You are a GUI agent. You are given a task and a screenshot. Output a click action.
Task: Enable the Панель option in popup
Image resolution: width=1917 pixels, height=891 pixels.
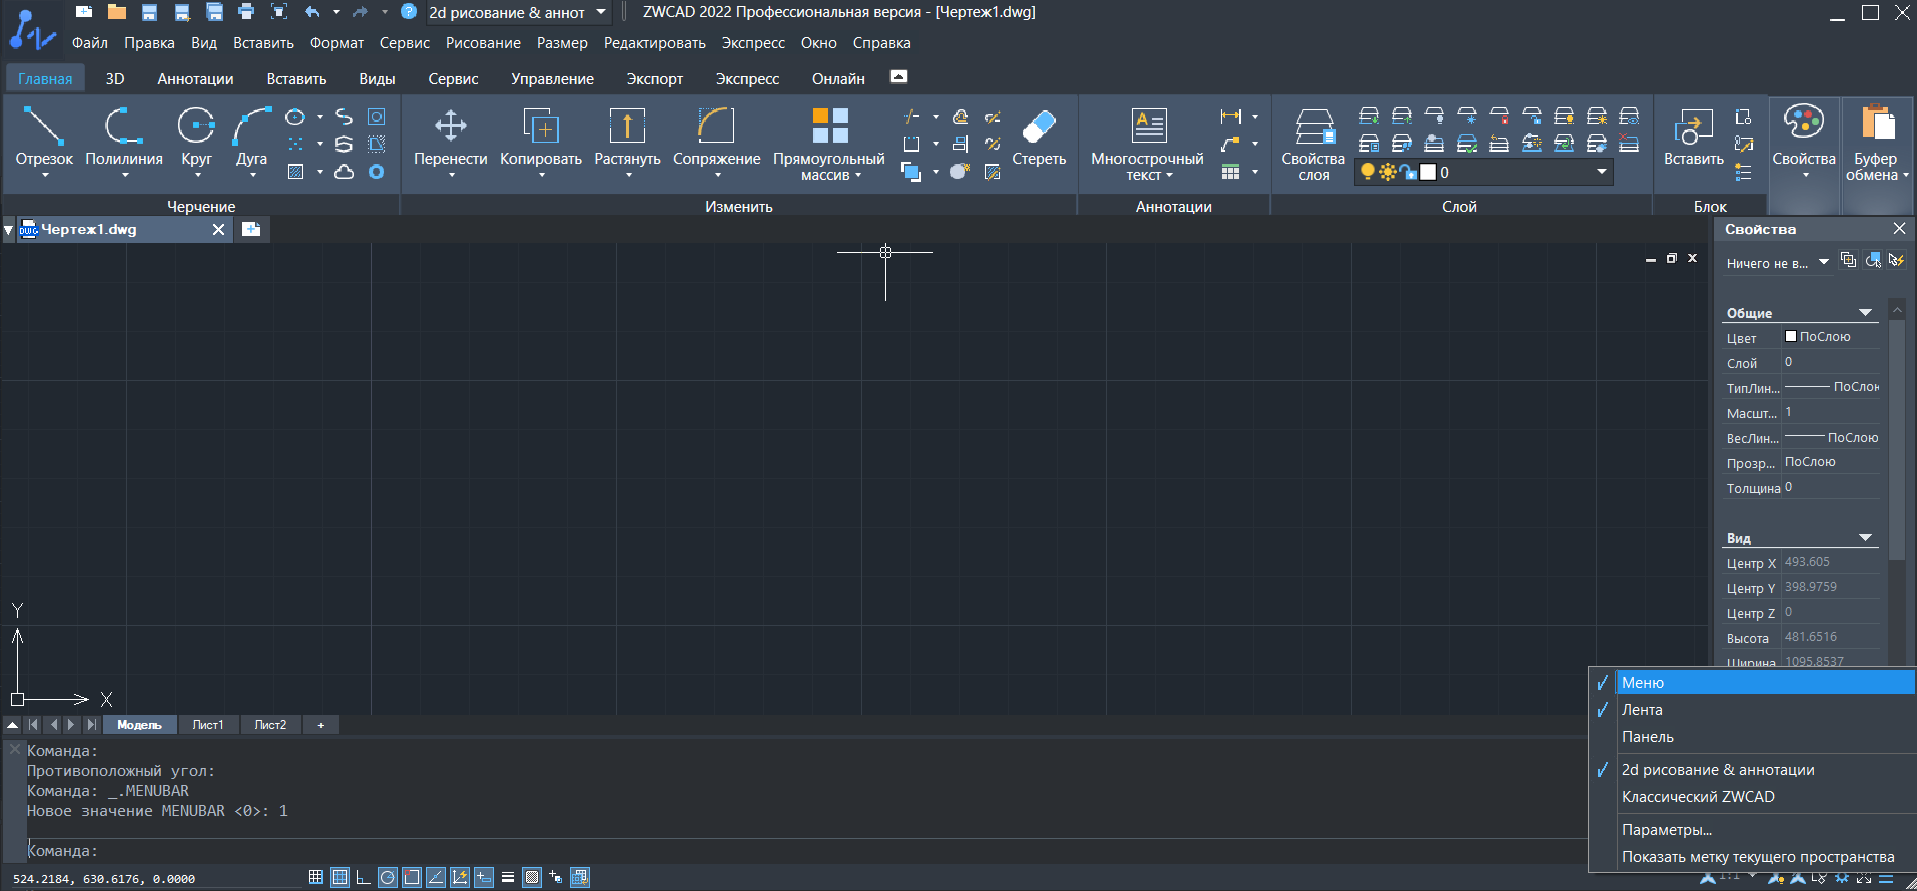(1647, 737)
